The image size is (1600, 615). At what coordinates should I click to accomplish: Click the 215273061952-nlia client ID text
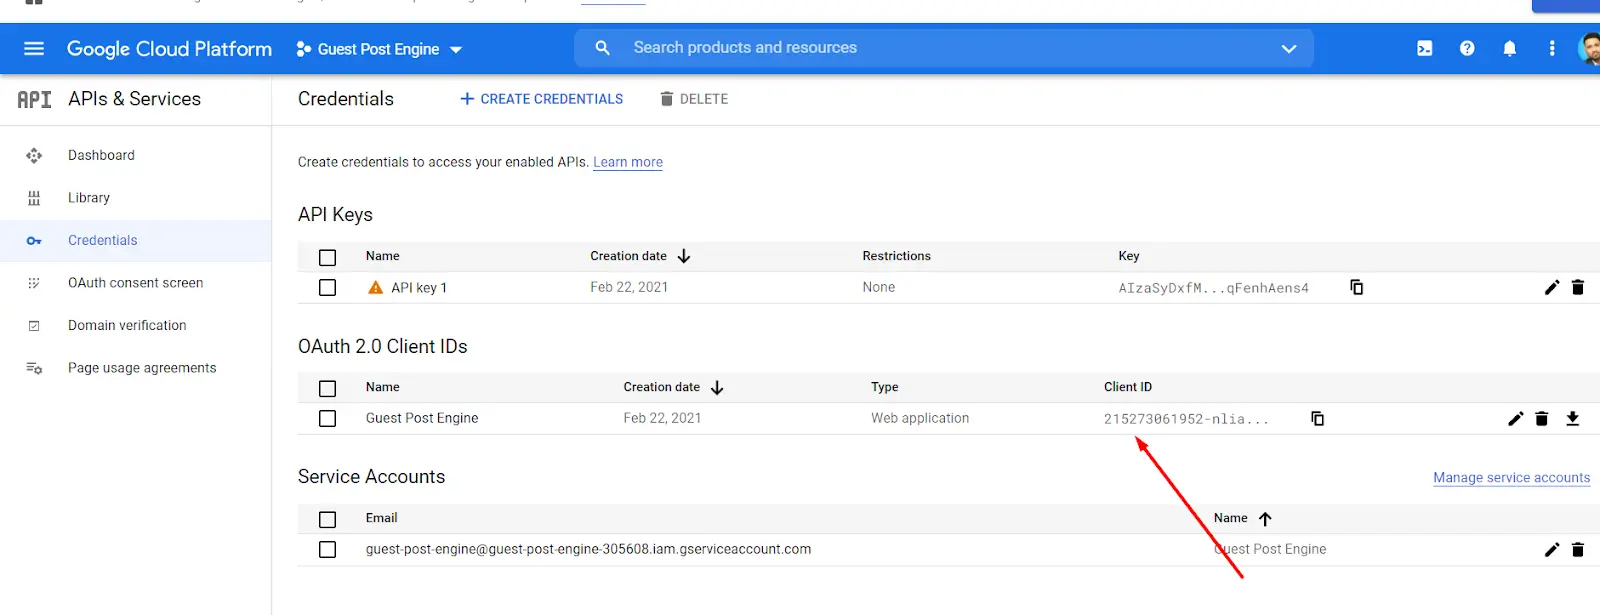coord(1186,419)
